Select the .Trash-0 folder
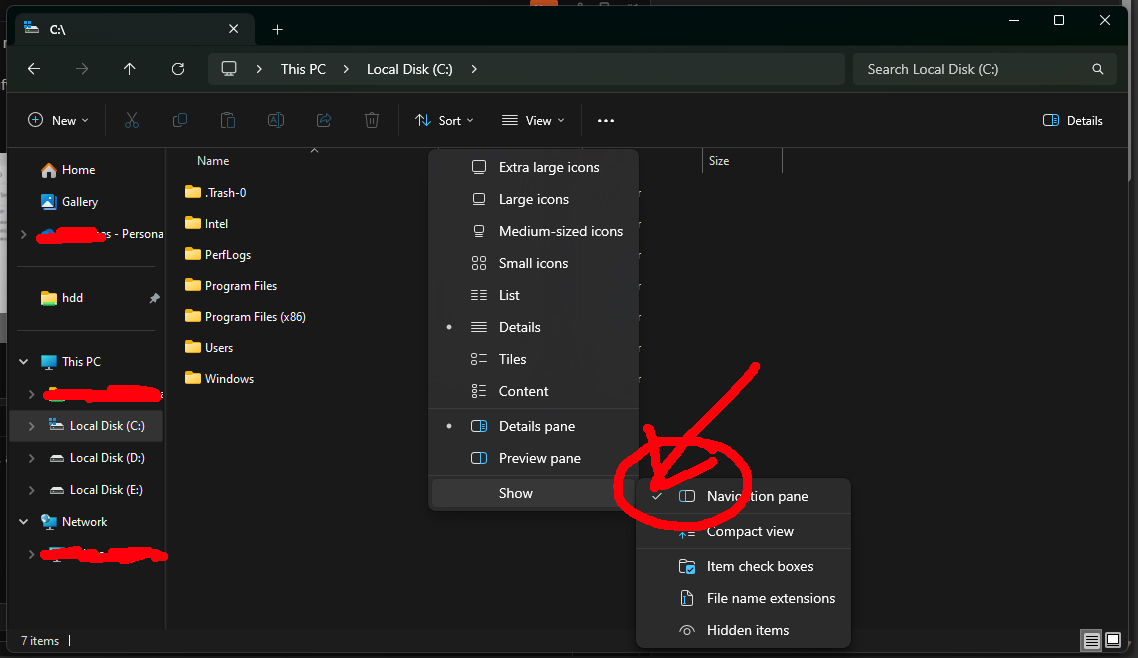 pos(216,192)
